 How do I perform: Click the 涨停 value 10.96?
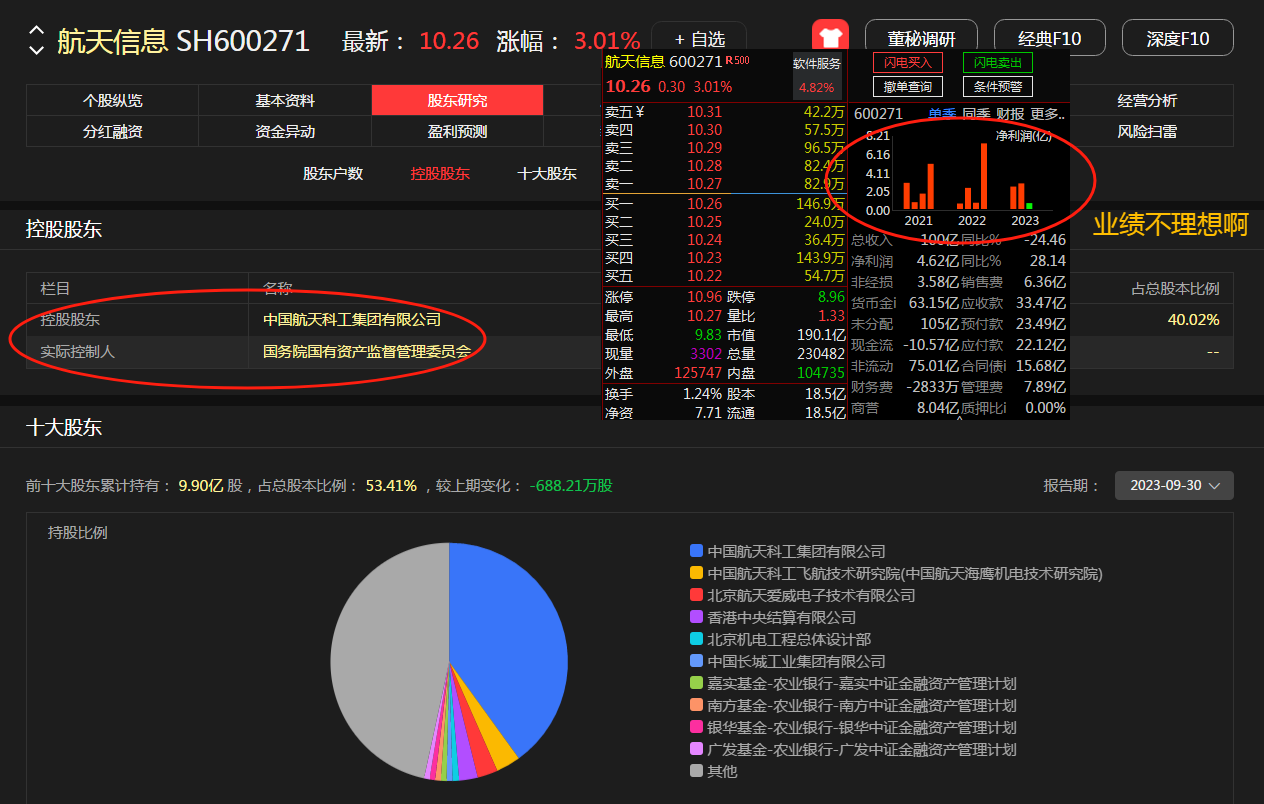click(704, 297)
